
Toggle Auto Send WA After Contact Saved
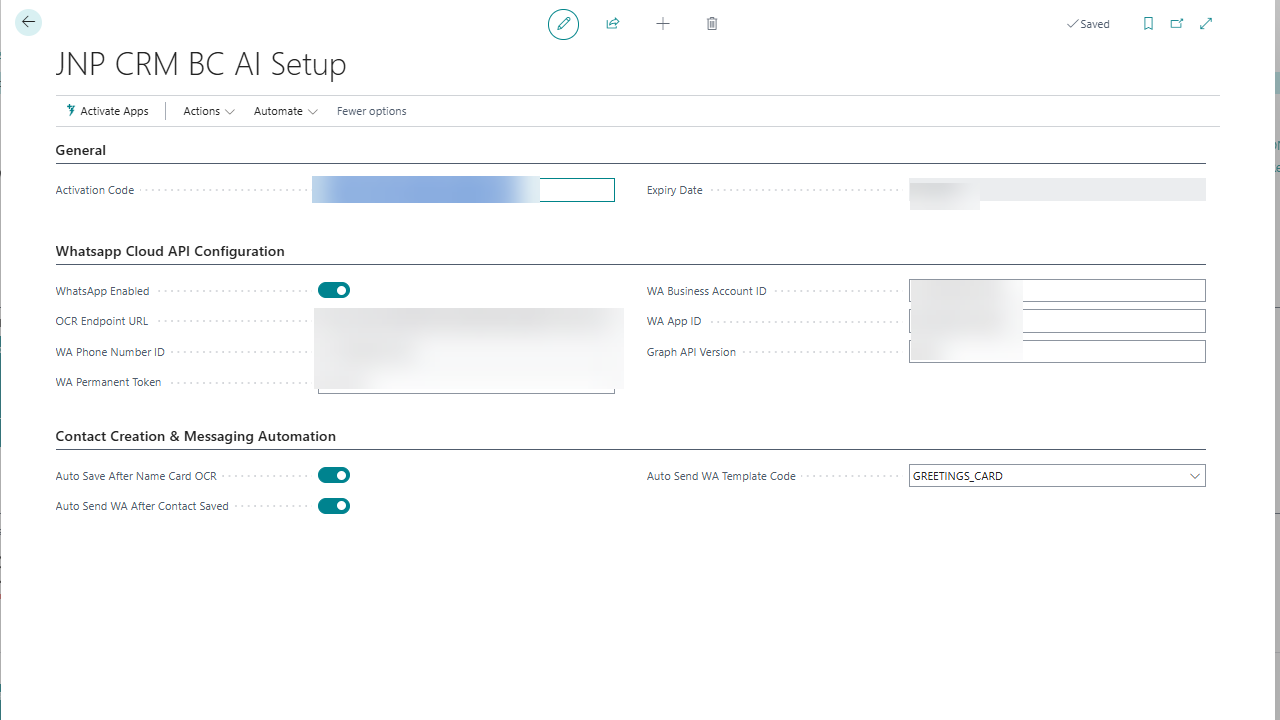point(334,506)
